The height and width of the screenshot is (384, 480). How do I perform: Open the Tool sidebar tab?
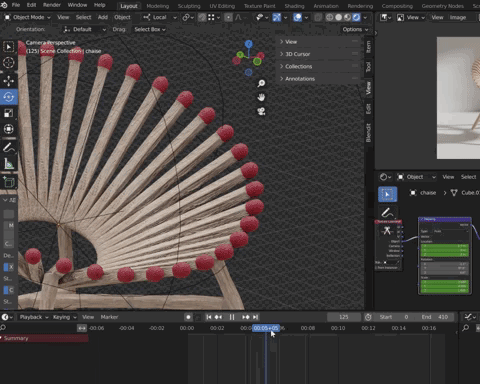[368, 67]
